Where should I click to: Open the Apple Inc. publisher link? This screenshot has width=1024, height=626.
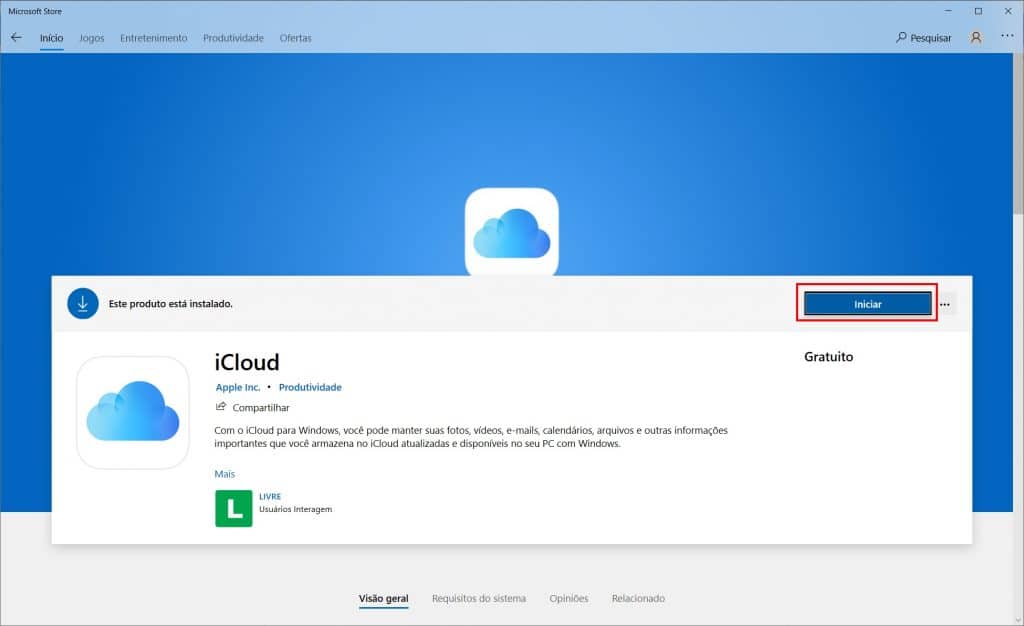coord(238,387)
